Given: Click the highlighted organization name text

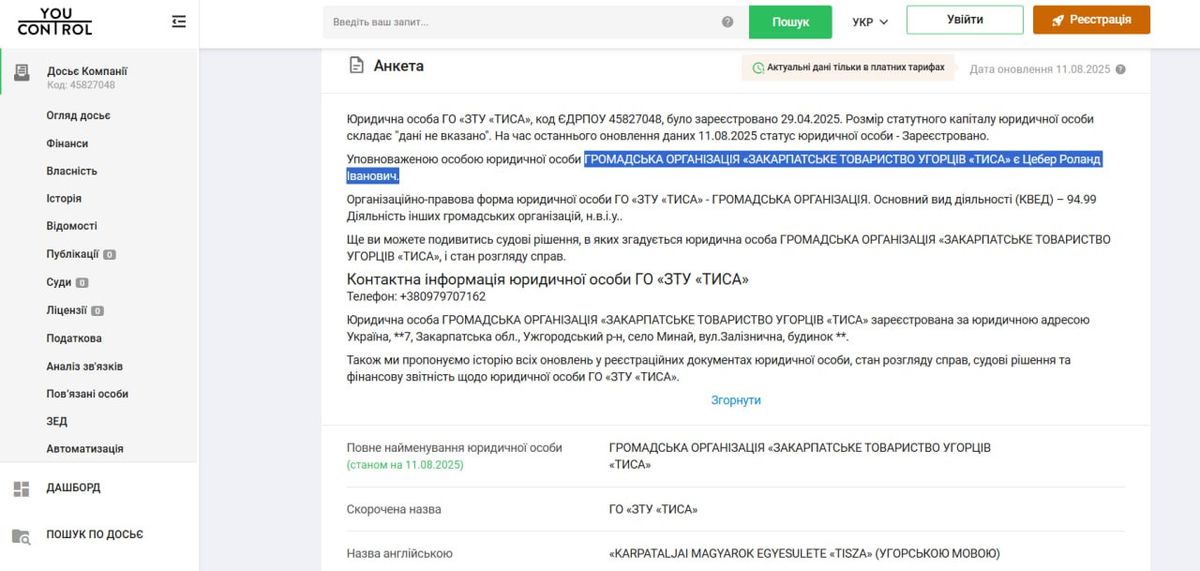Looking at the screenshot, I should [724, 168].
